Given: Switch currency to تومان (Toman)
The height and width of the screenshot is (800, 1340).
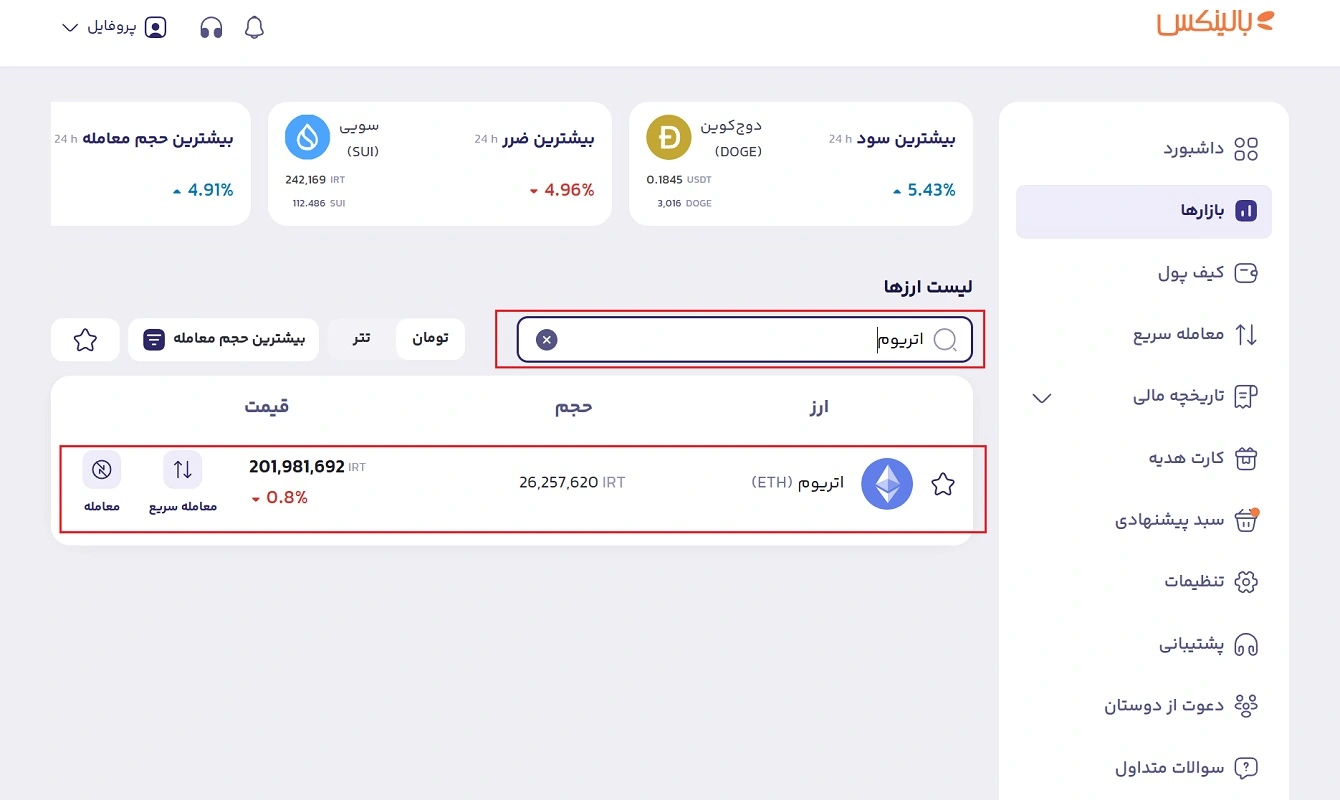Looking at the screenshot, I should [x=430, y=339].
